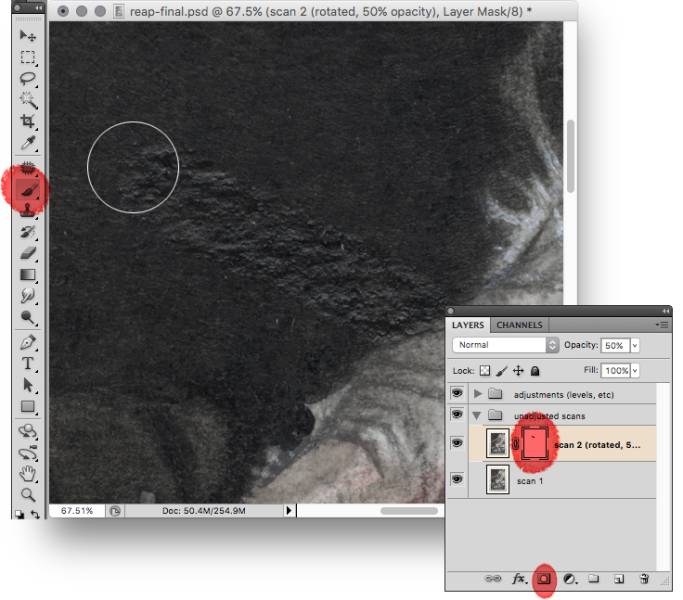Select the Lasso tool

[x=28, y=79]
